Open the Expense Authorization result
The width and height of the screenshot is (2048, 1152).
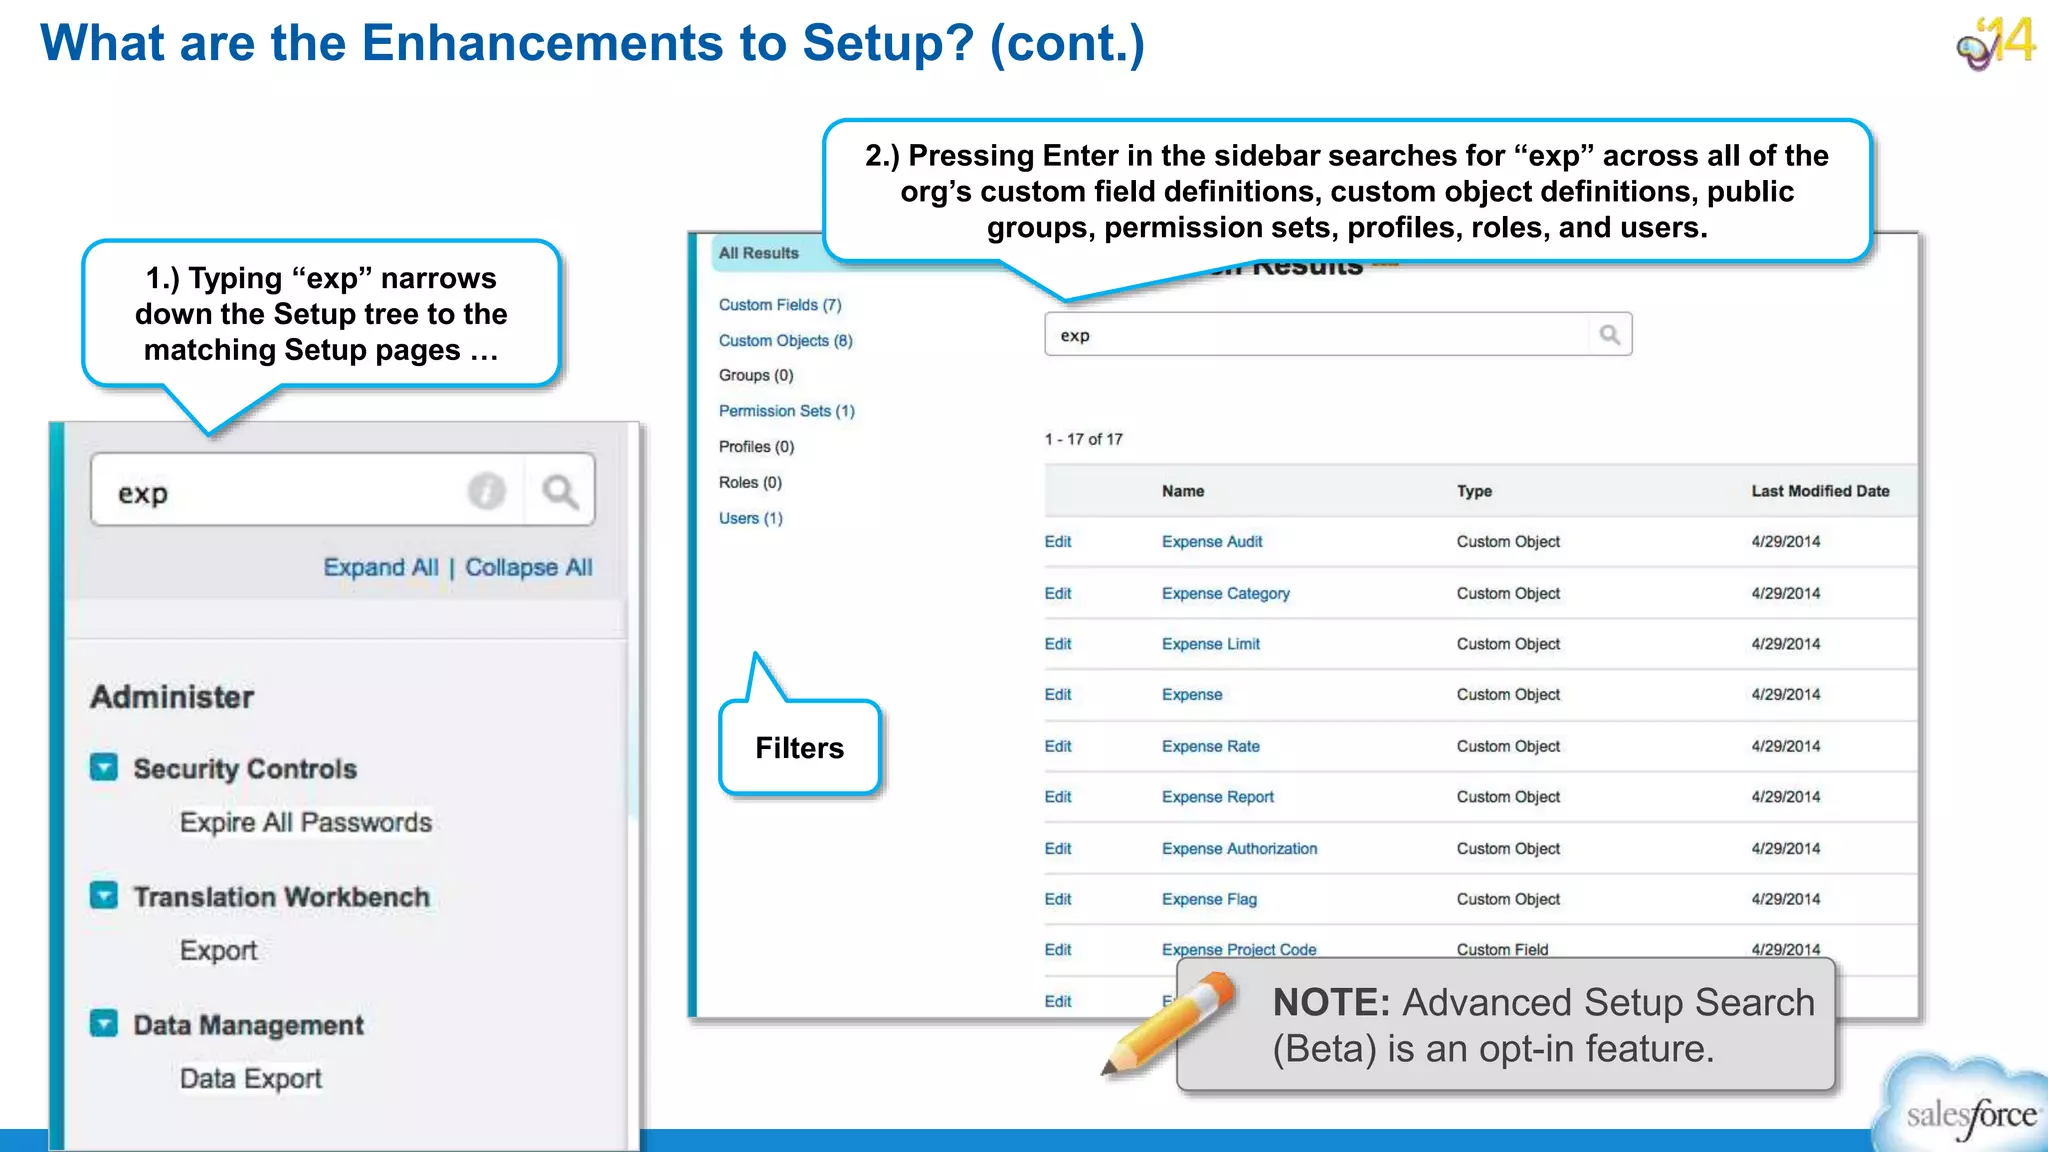[1240, 849]
